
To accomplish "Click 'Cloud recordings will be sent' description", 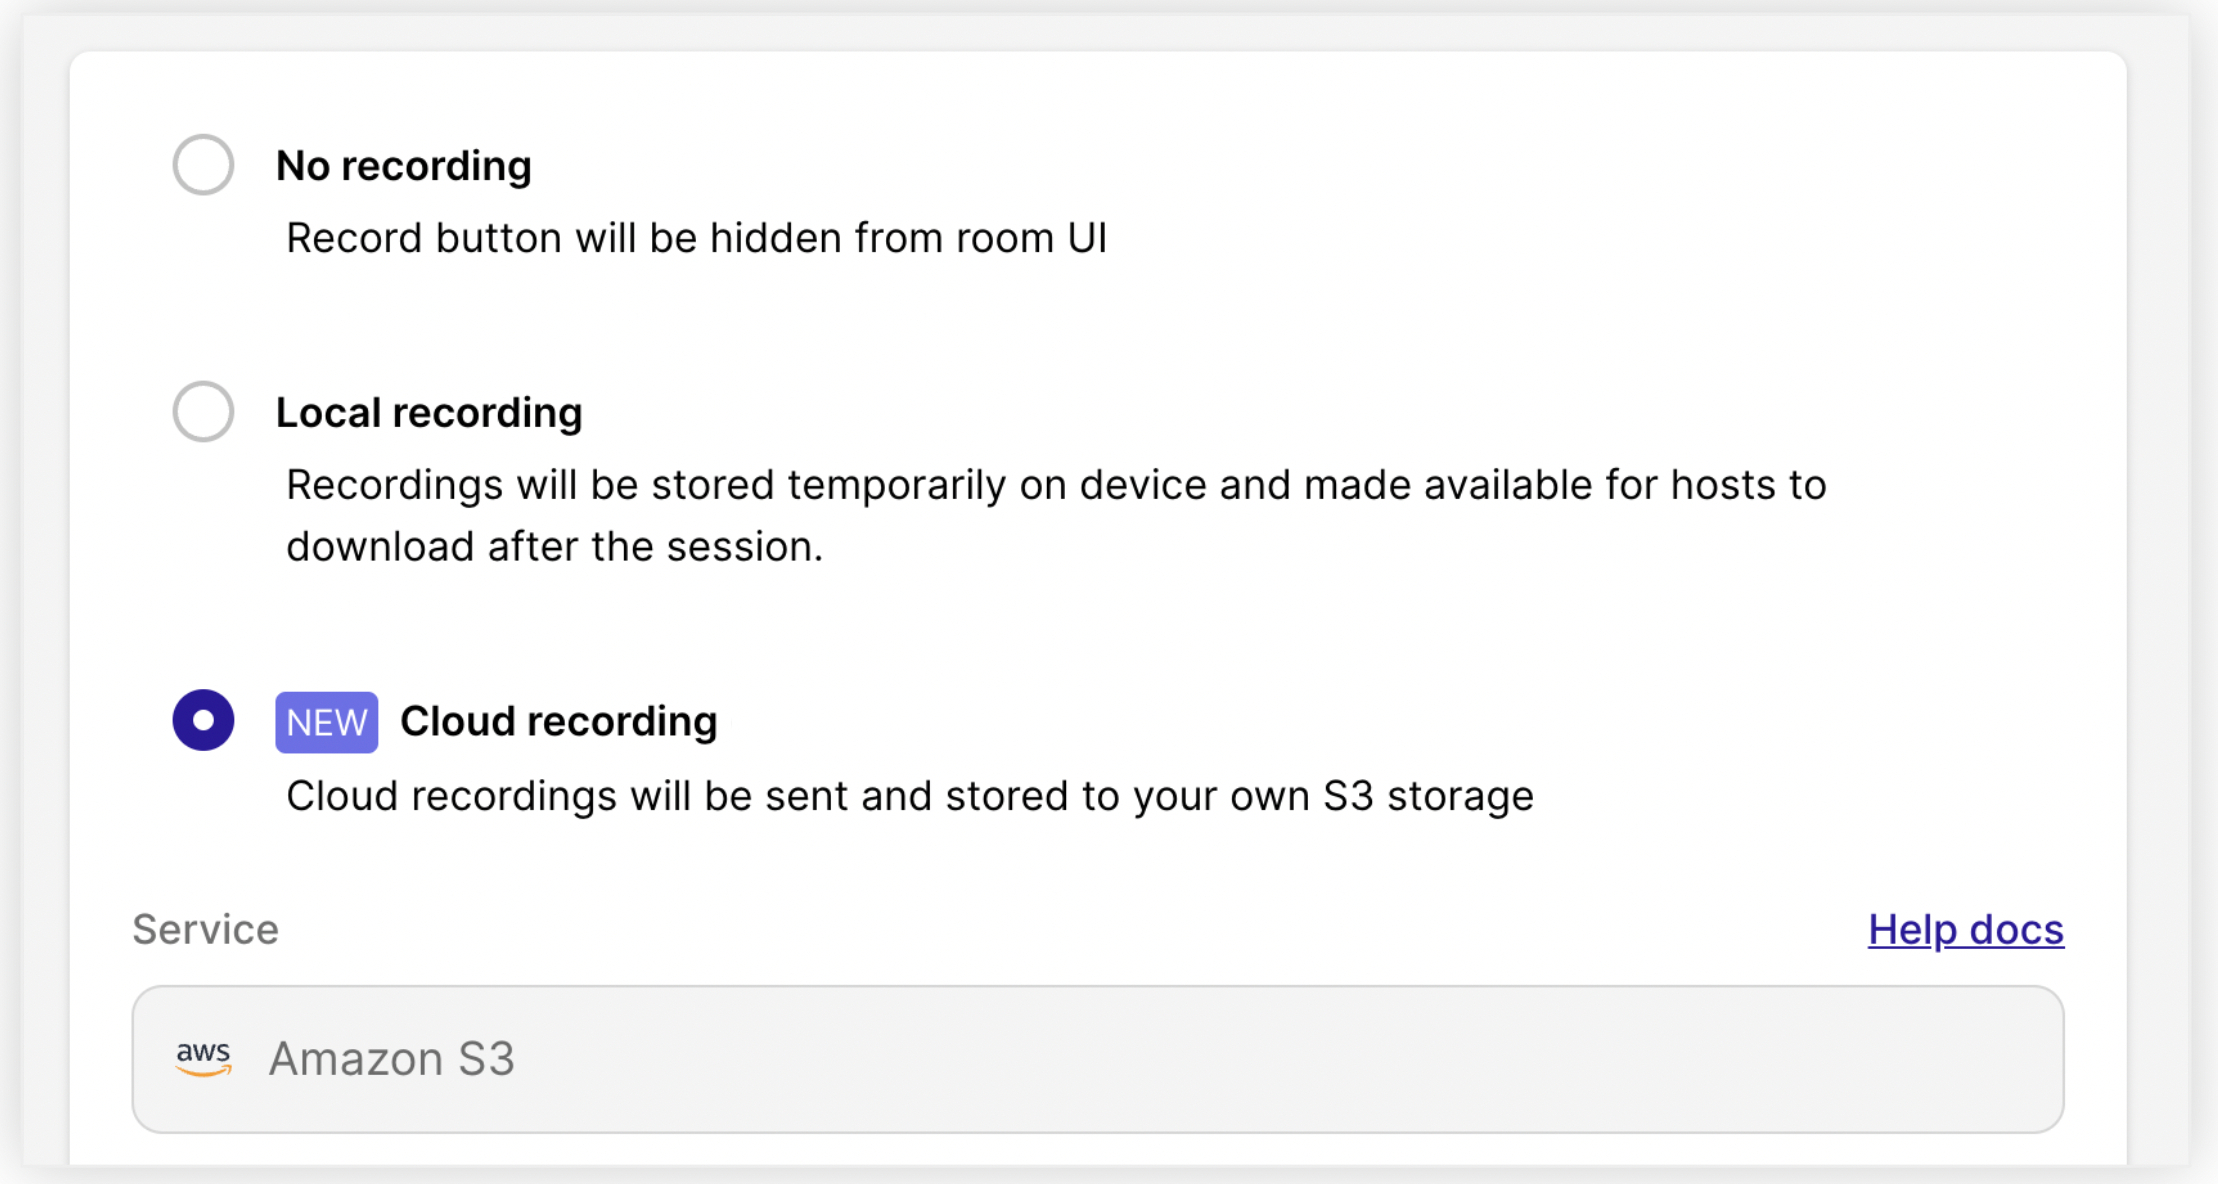I will click(x=909, y=796).
